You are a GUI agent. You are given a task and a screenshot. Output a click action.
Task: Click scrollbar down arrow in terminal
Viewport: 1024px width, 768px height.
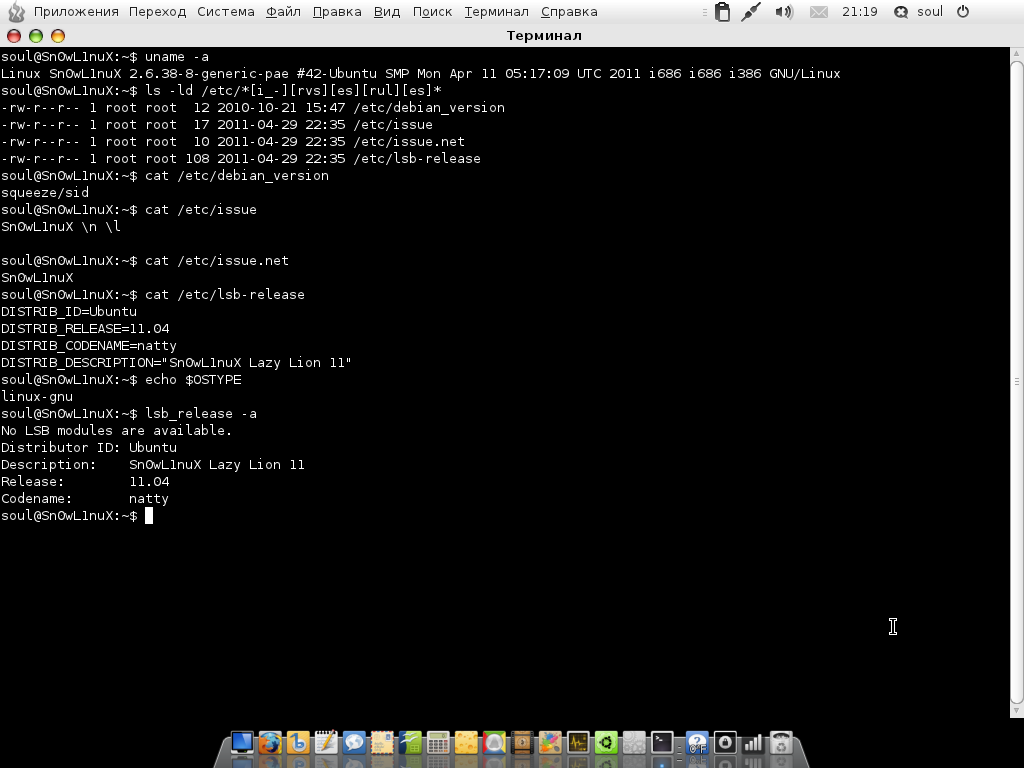(x=1017, y=711)
